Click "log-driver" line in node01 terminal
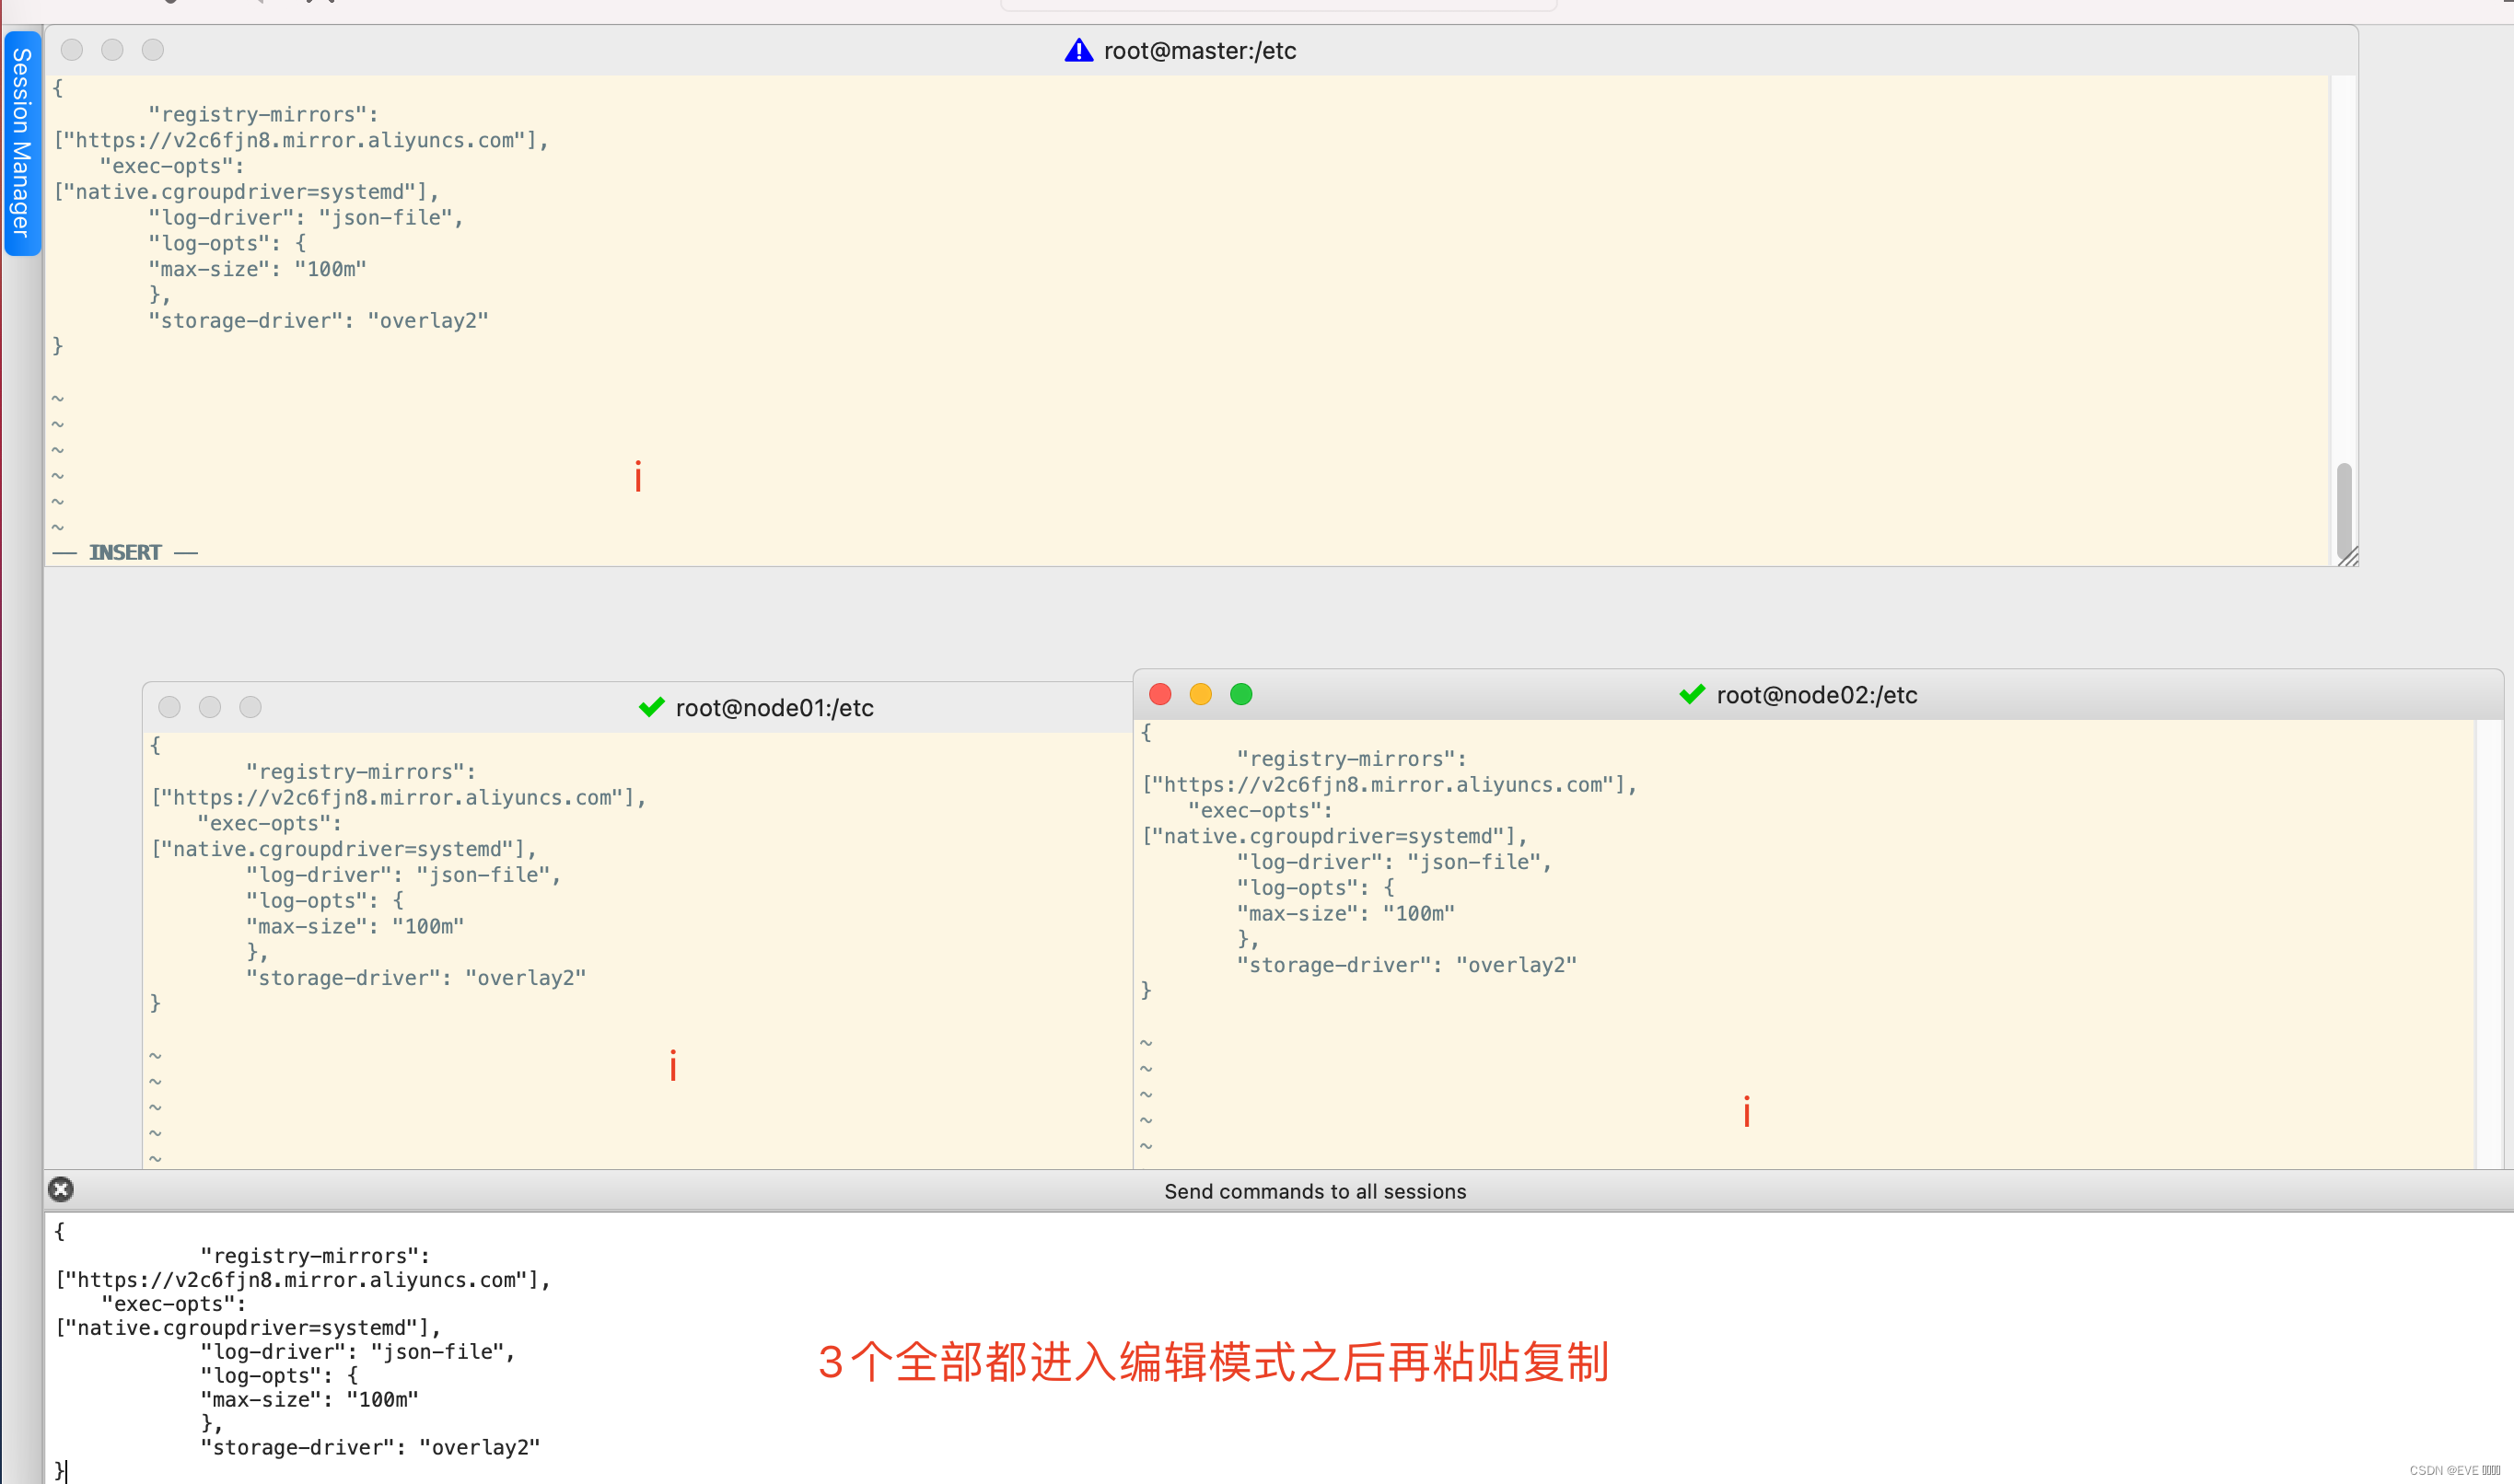 404,875
